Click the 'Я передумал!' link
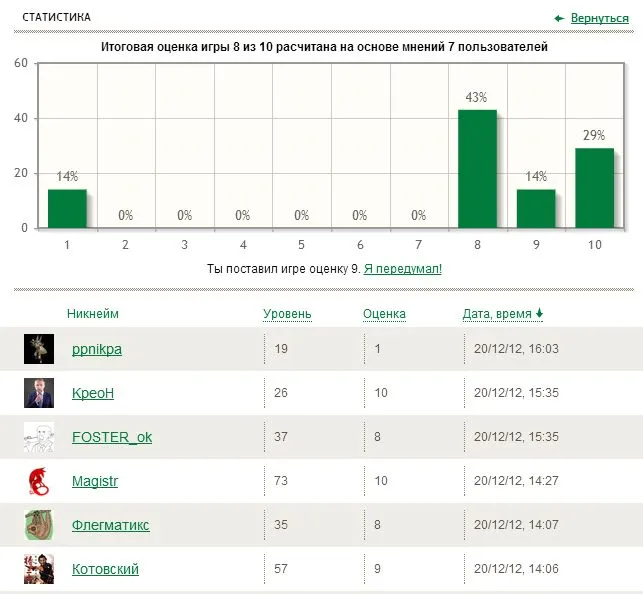 click(402, 269)
